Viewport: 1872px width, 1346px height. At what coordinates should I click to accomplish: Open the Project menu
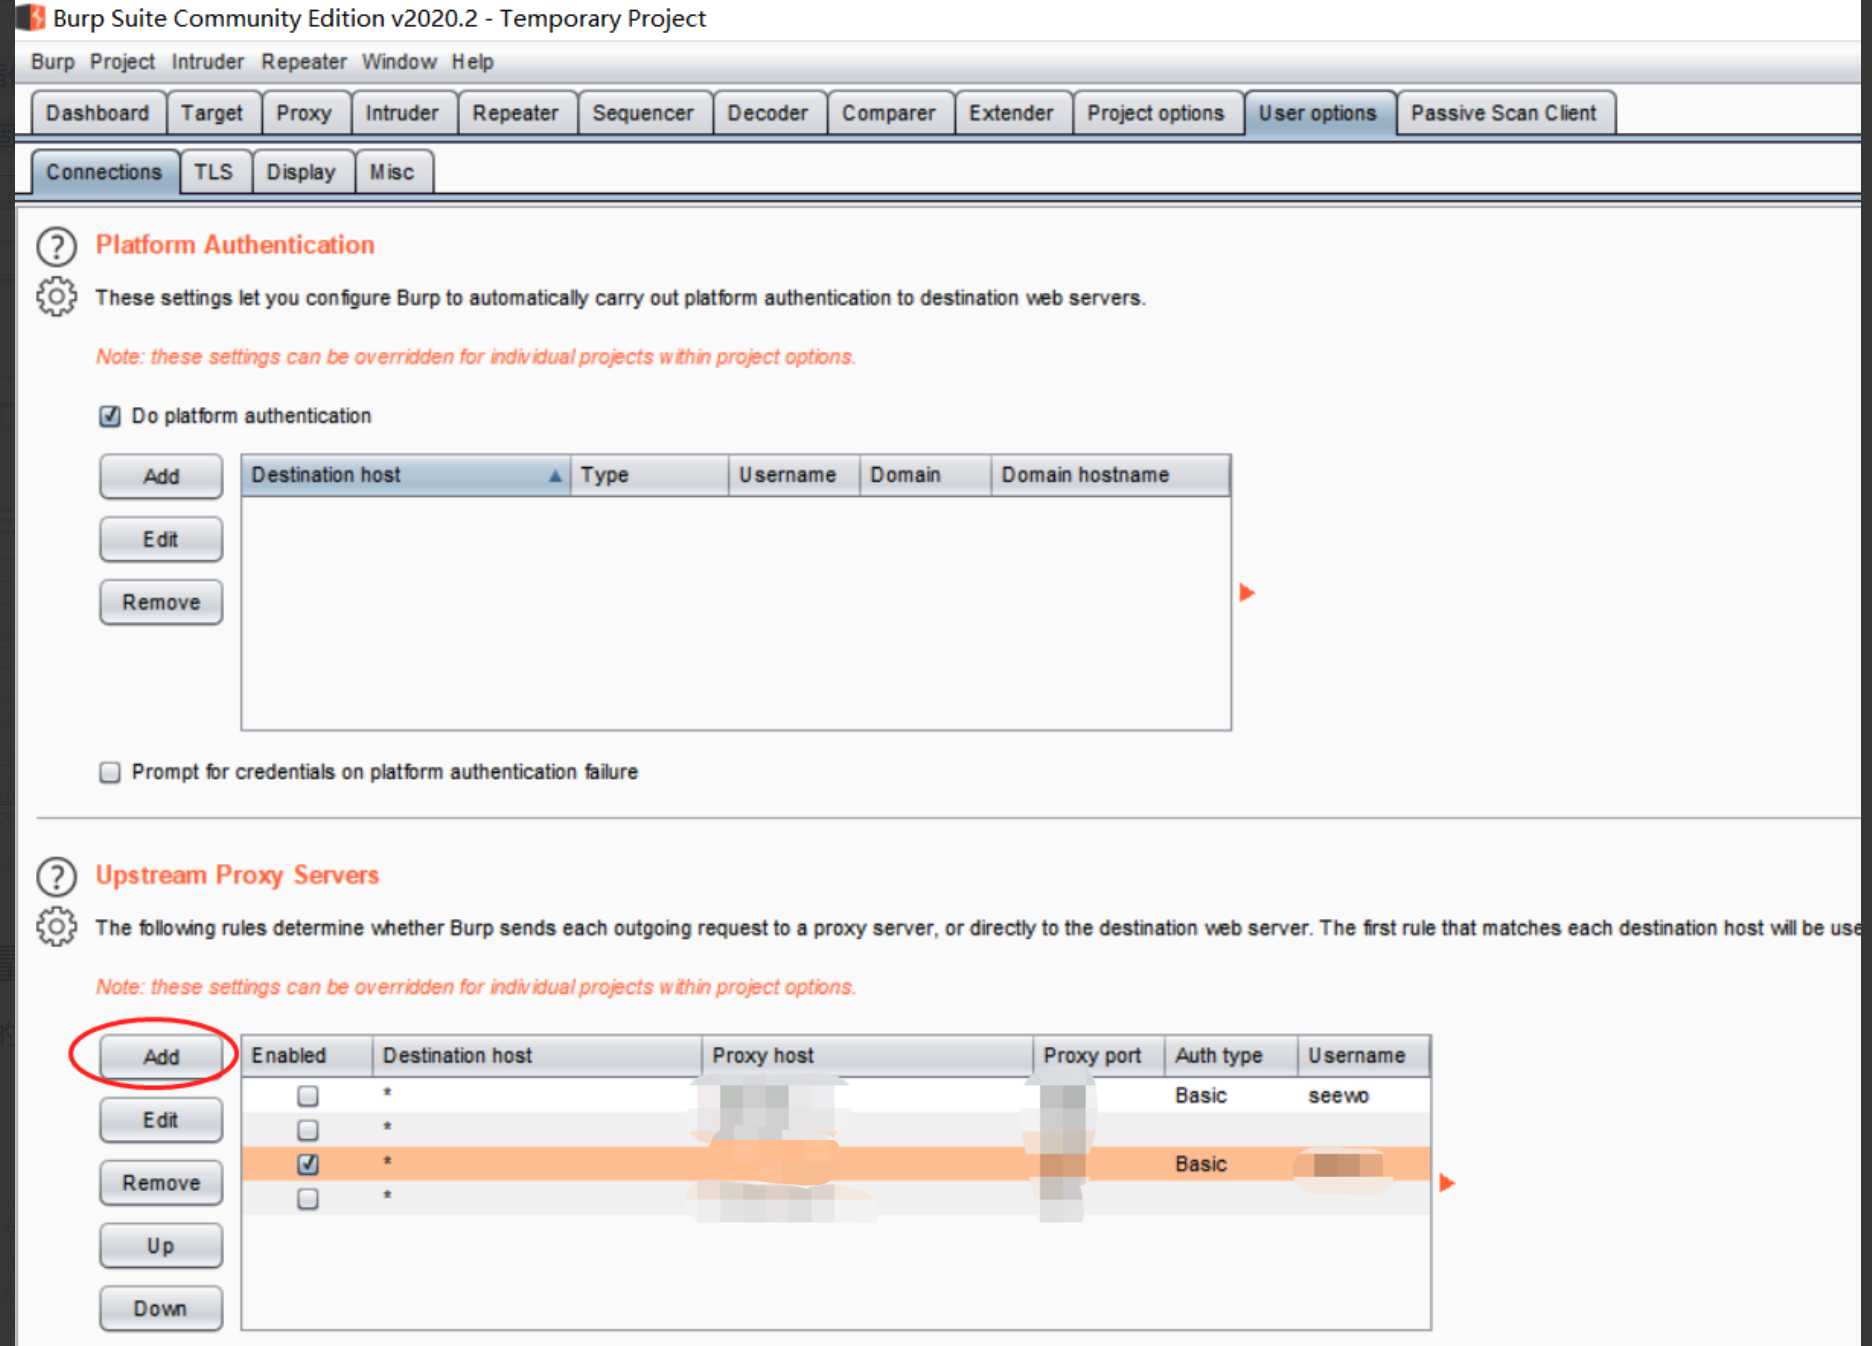(x=122, y=62)
